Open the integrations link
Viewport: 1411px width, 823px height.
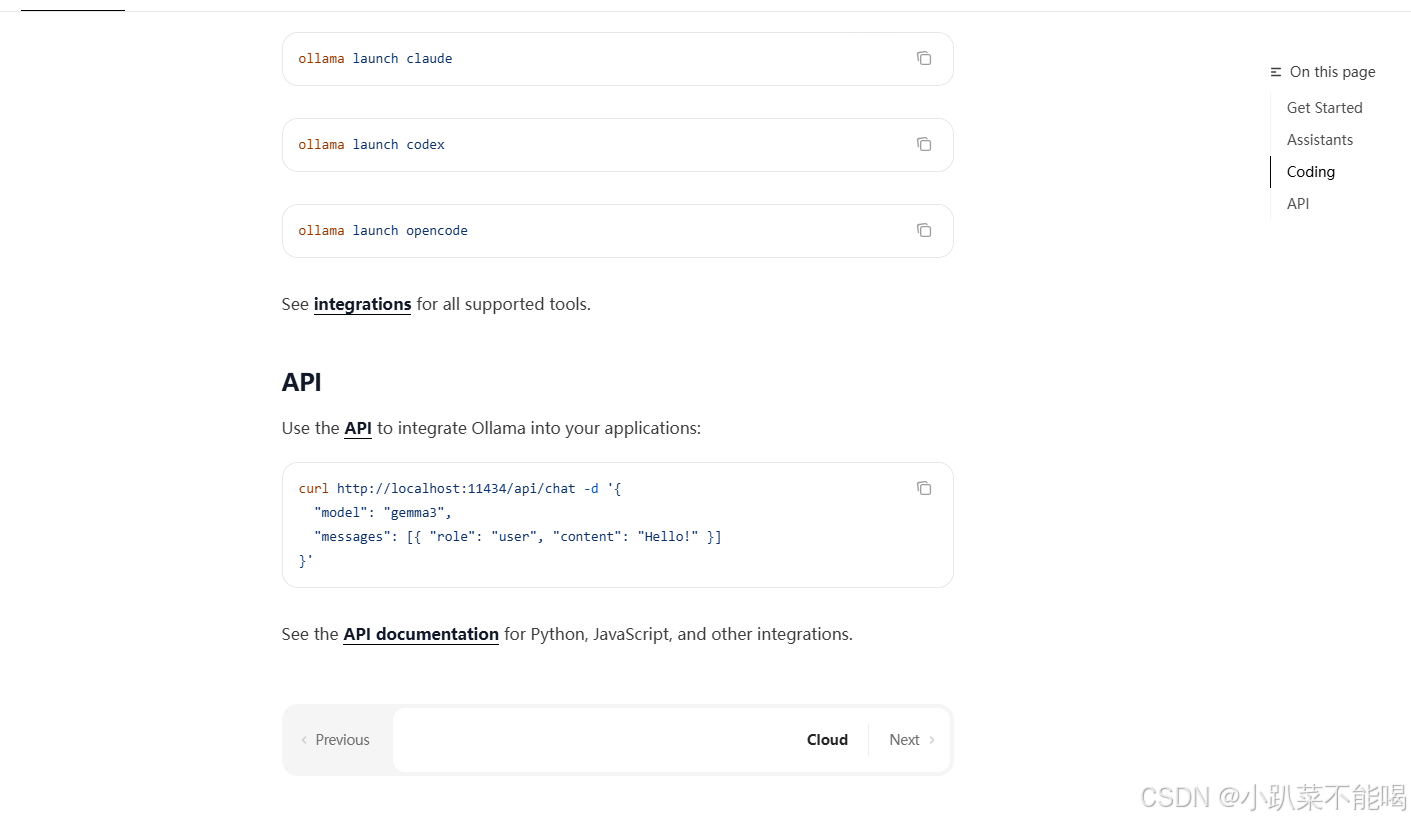pyautogui.click(x=362, y=304)
